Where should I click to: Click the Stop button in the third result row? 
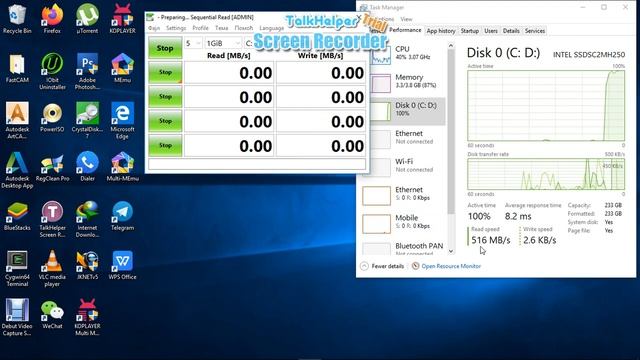tap(165, 121)
